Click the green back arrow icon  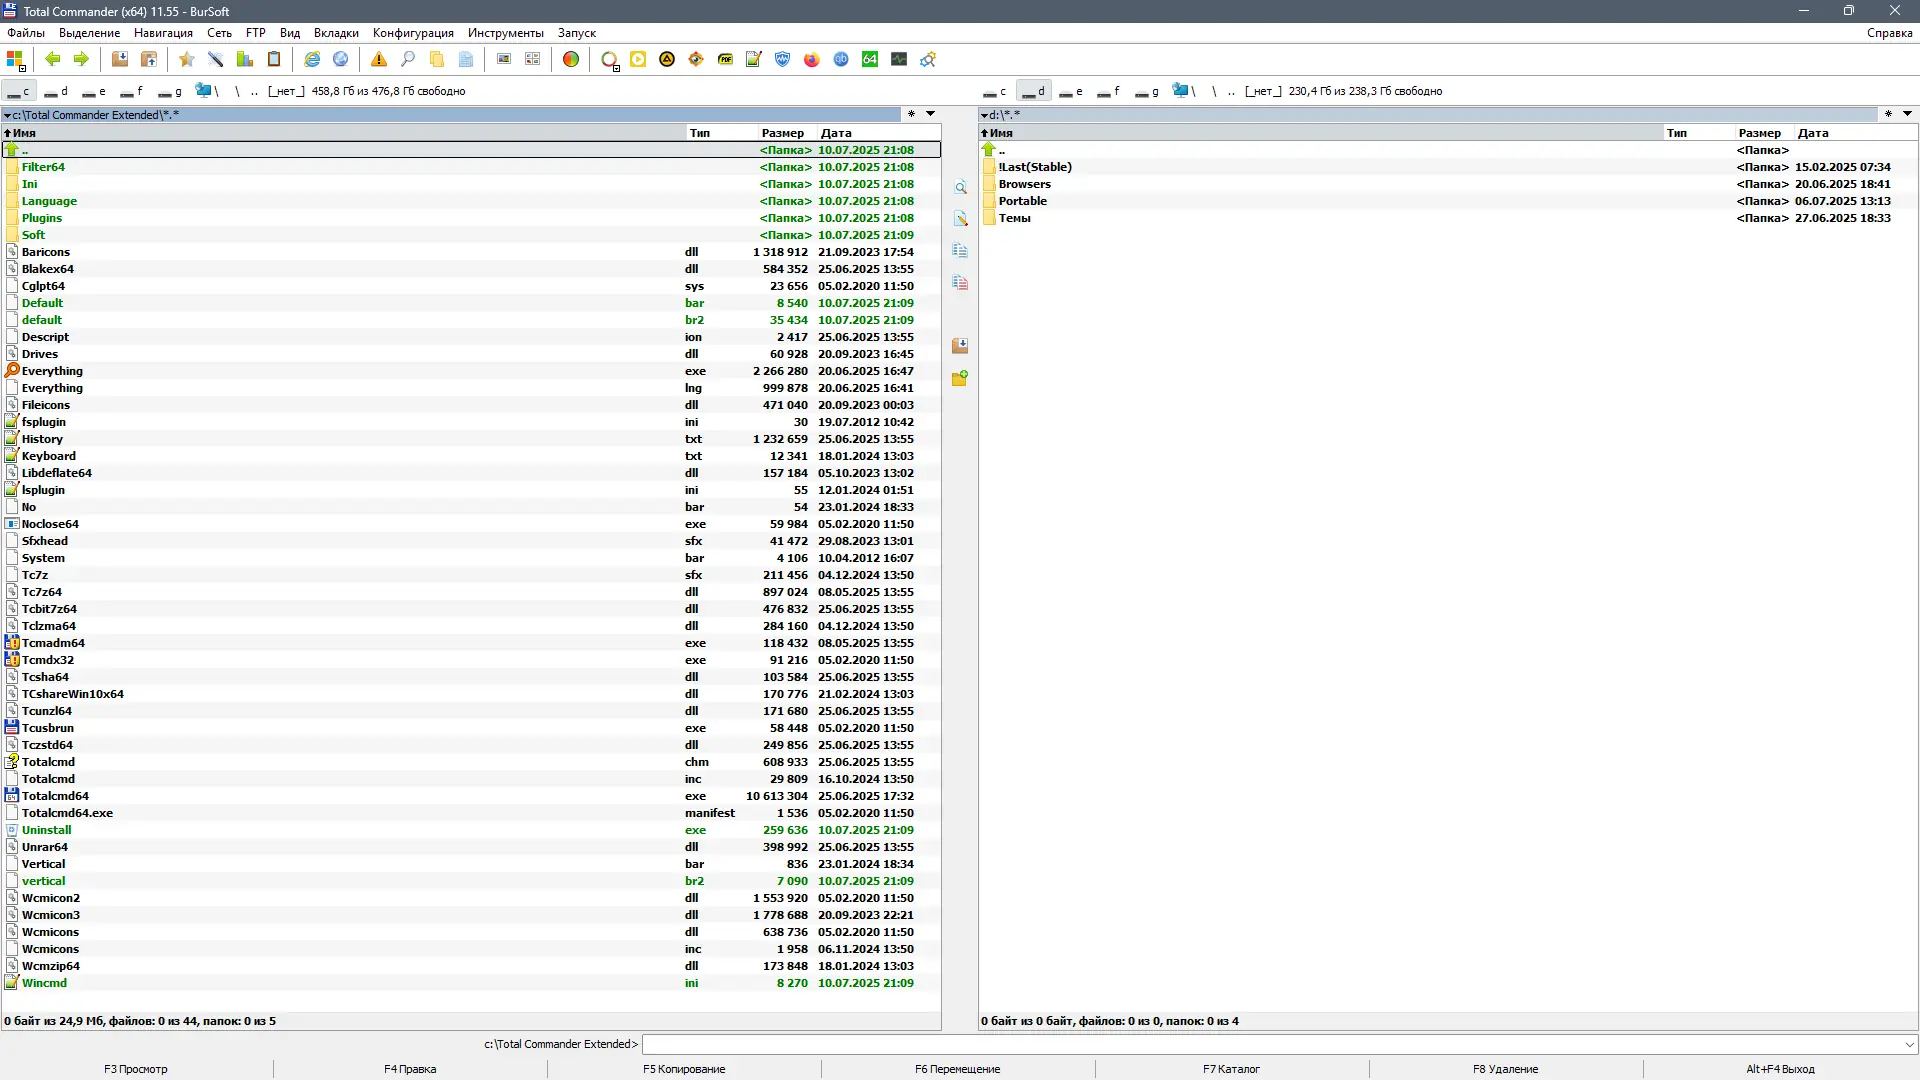tap(53, 60)
